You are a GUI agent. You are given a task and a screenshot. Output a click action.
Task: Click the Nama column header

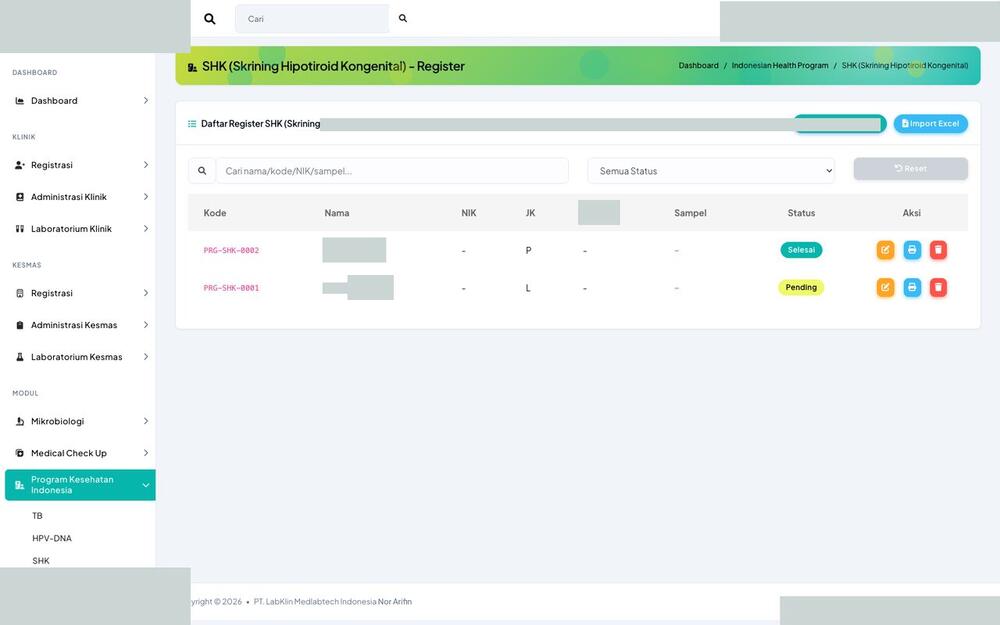tap(337, 213)
